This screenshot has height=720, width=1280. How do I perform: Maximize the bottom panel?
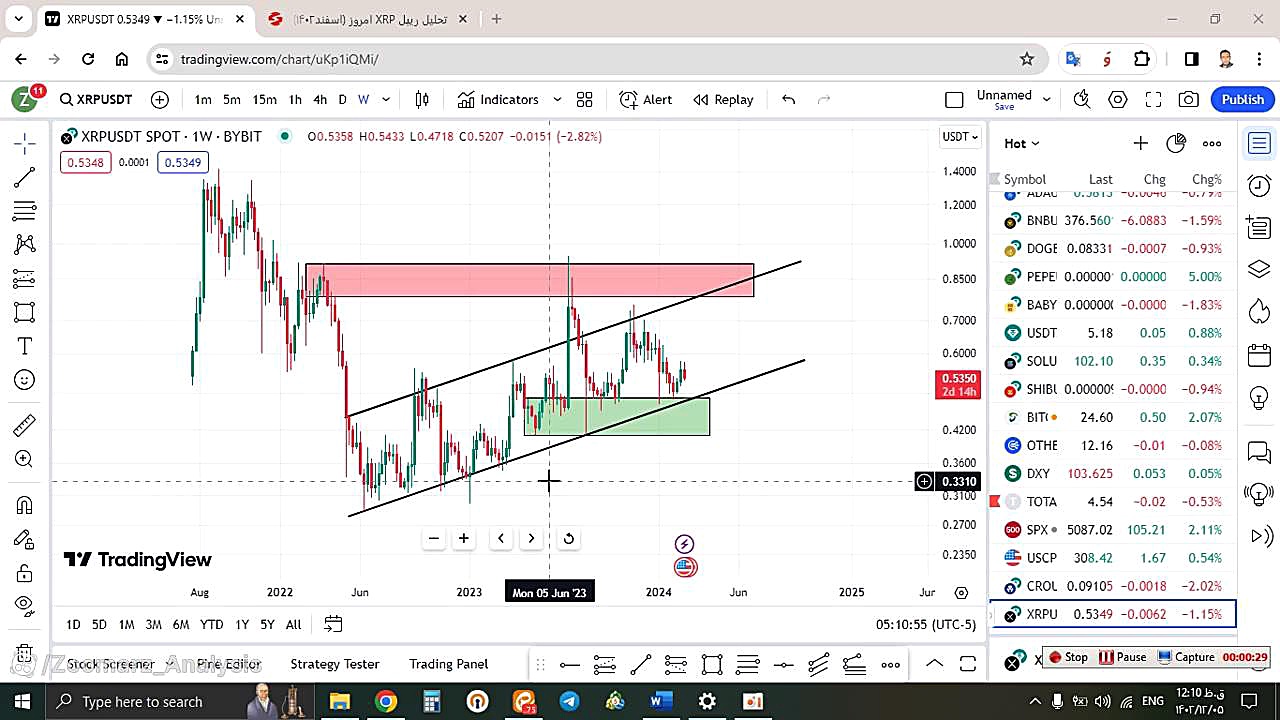[x=967, y=664]
